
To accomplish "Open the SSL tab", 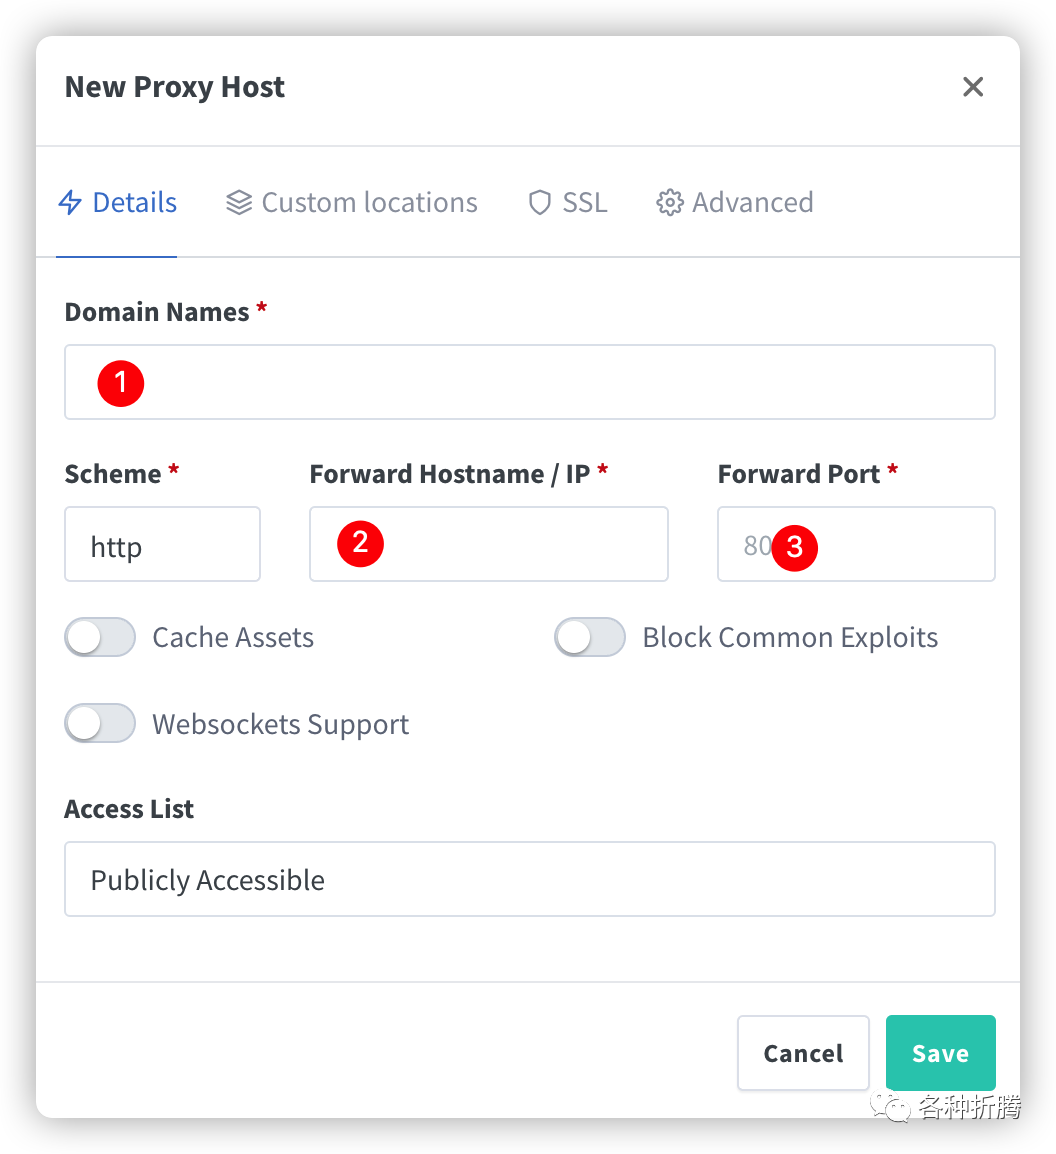I will click(584, 203).
